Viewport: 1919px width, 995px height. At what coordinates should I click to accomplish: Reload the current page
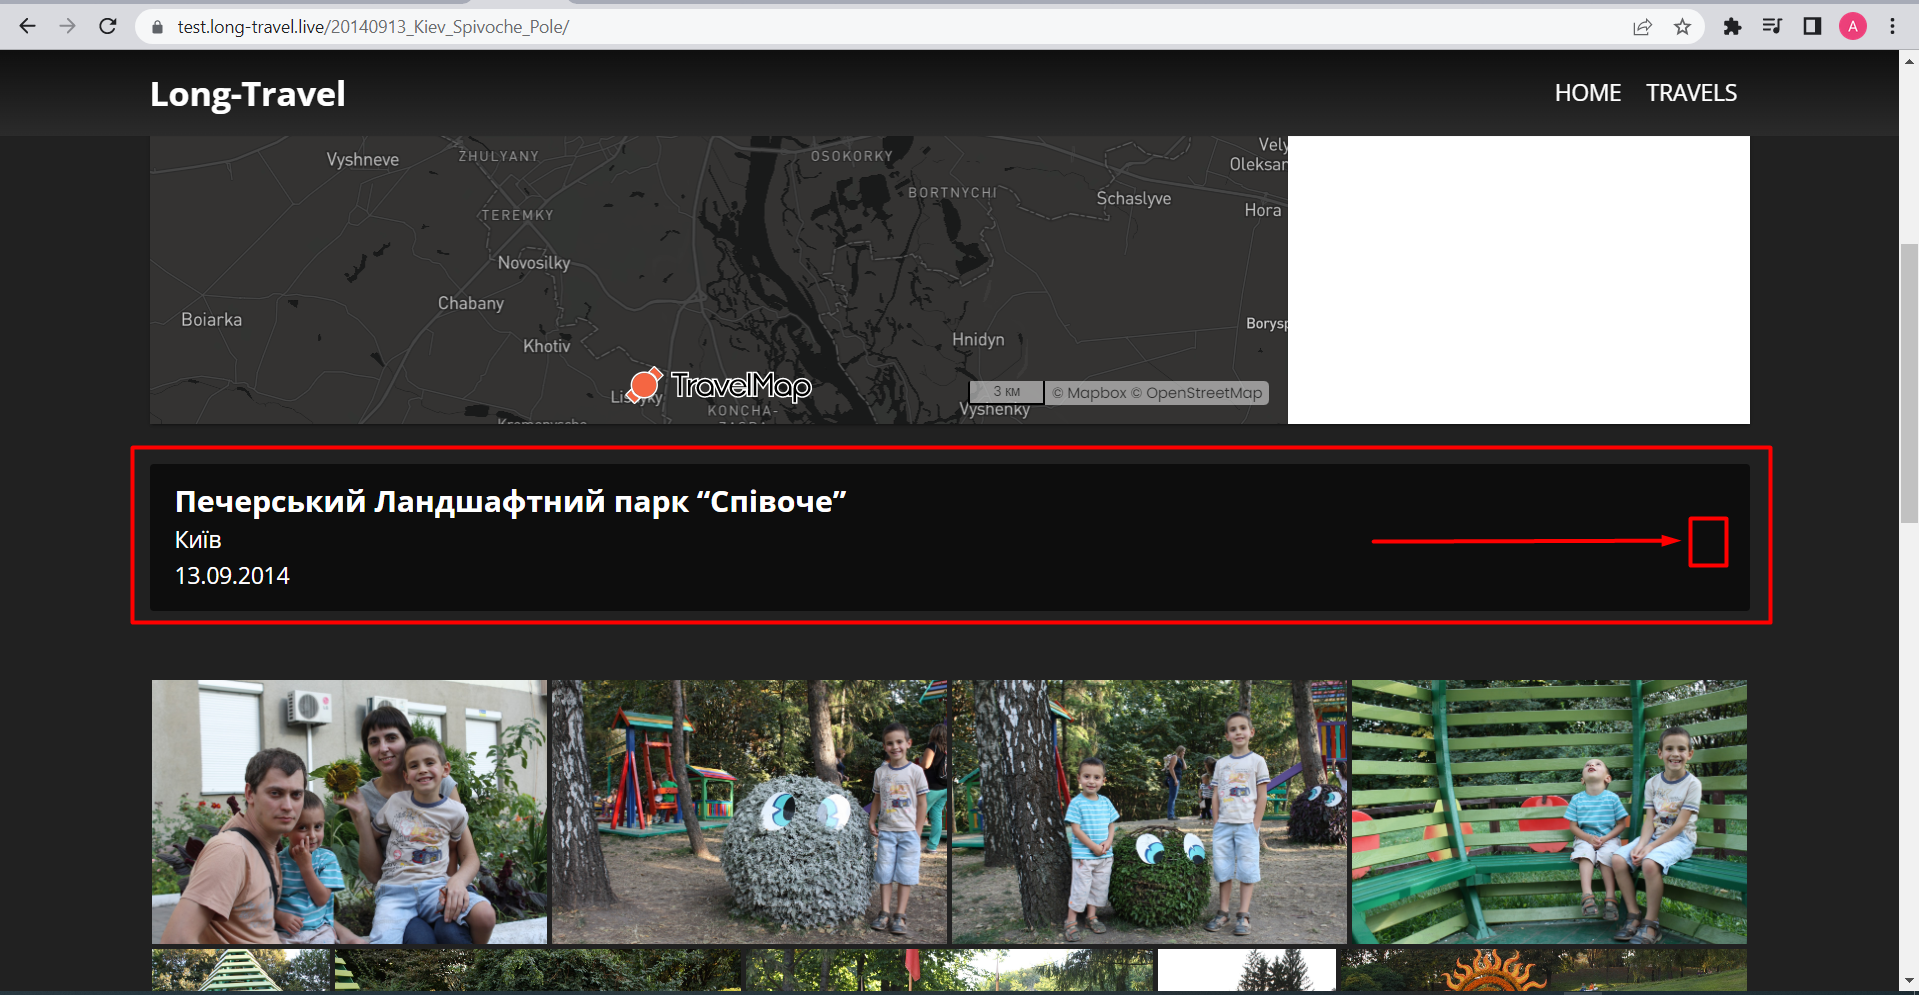(107, 26)
